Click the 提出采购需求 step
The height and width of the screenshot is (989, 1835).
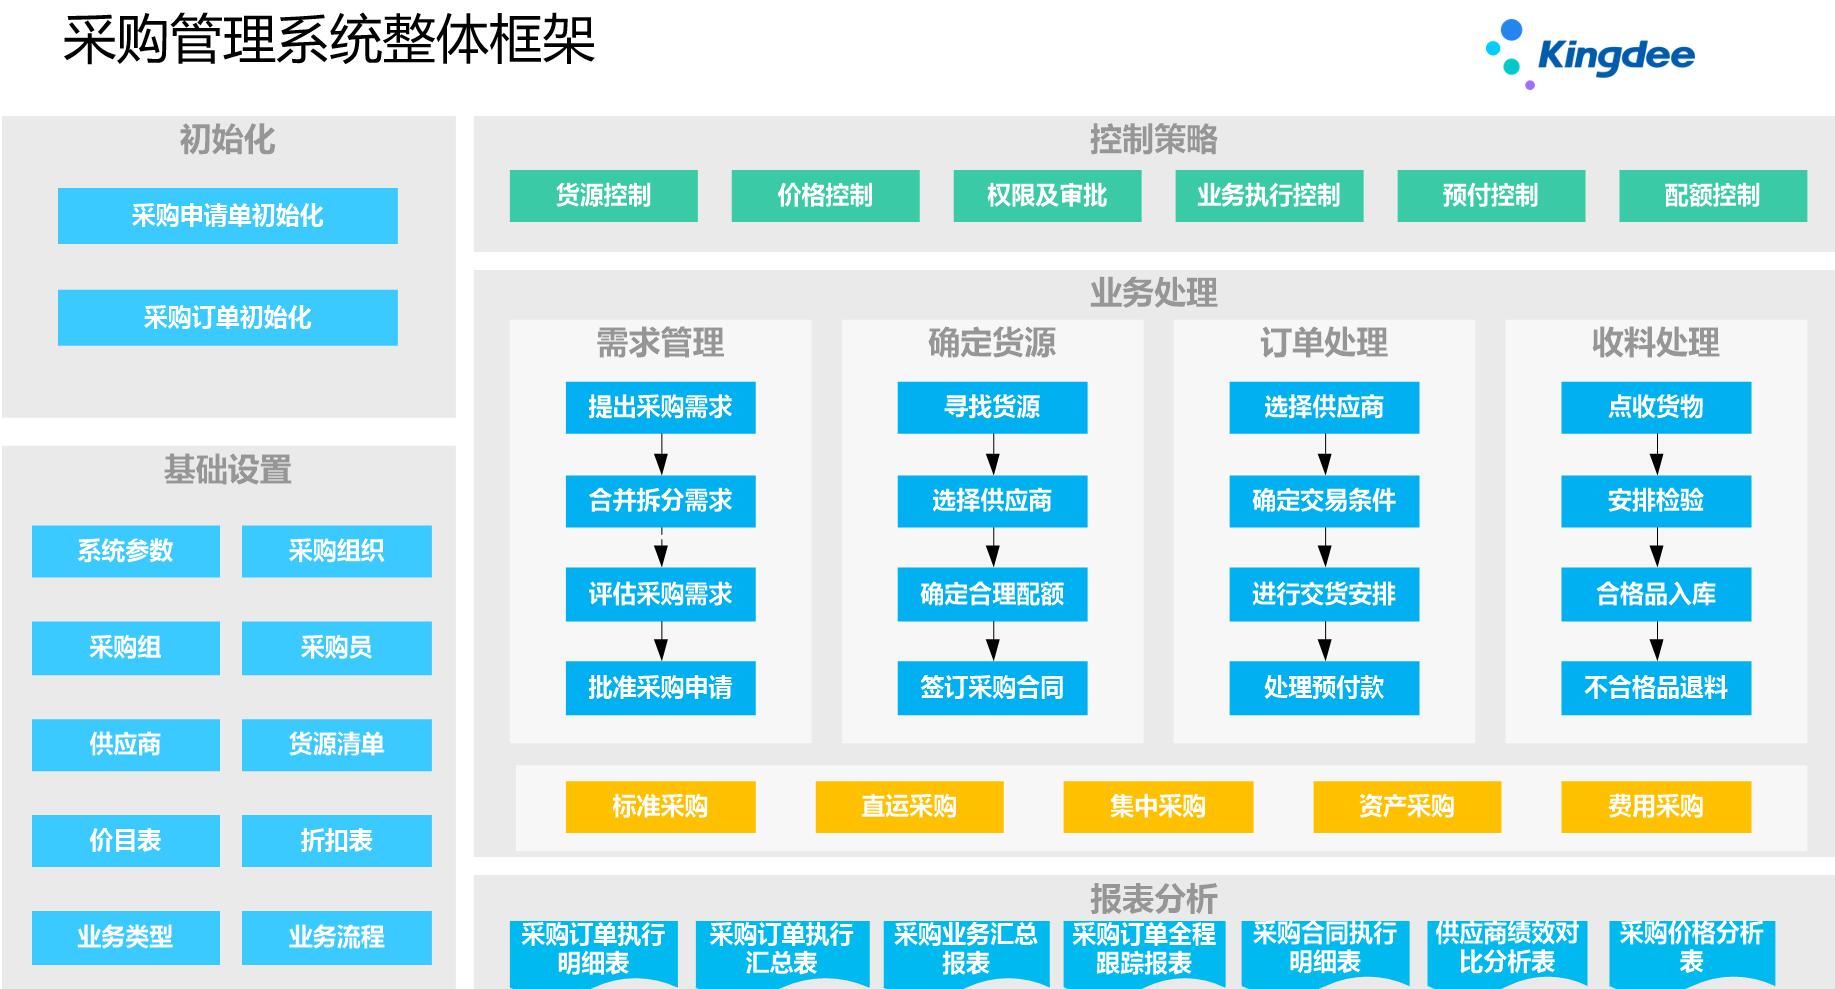point(660,408)
